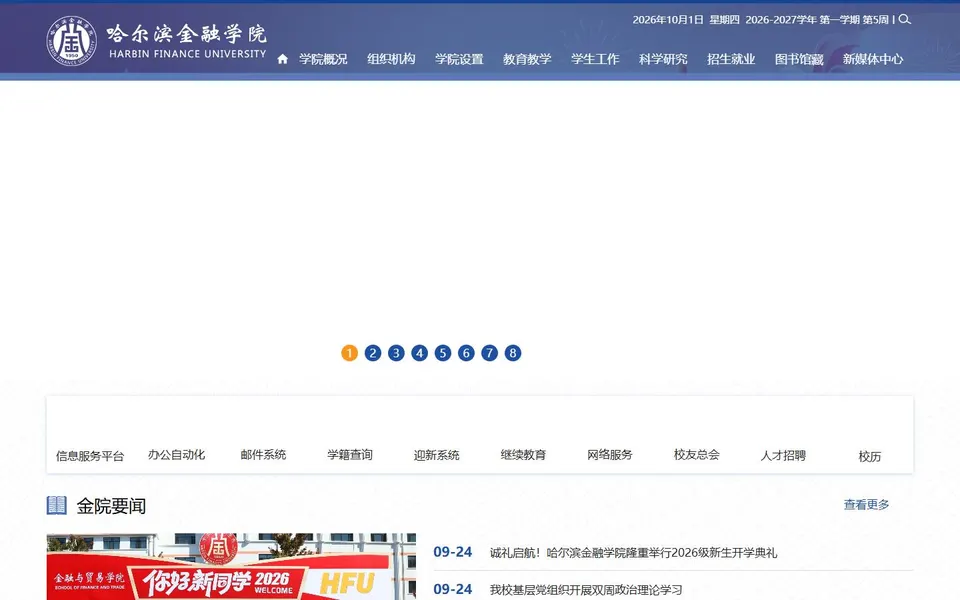Open the 招生就业 menu
960x600 pixels.
pos(731,59)
